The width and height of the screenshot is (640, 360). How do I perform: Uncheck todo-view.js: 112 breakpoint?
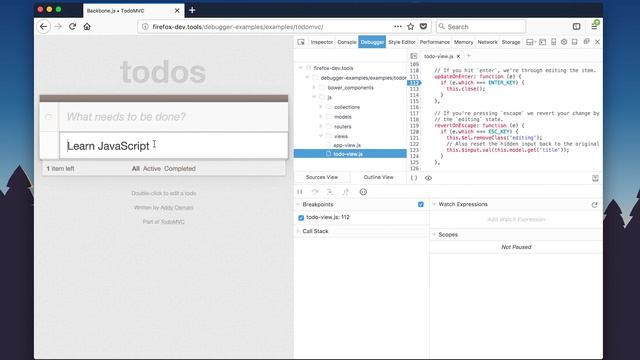(301, 218)
